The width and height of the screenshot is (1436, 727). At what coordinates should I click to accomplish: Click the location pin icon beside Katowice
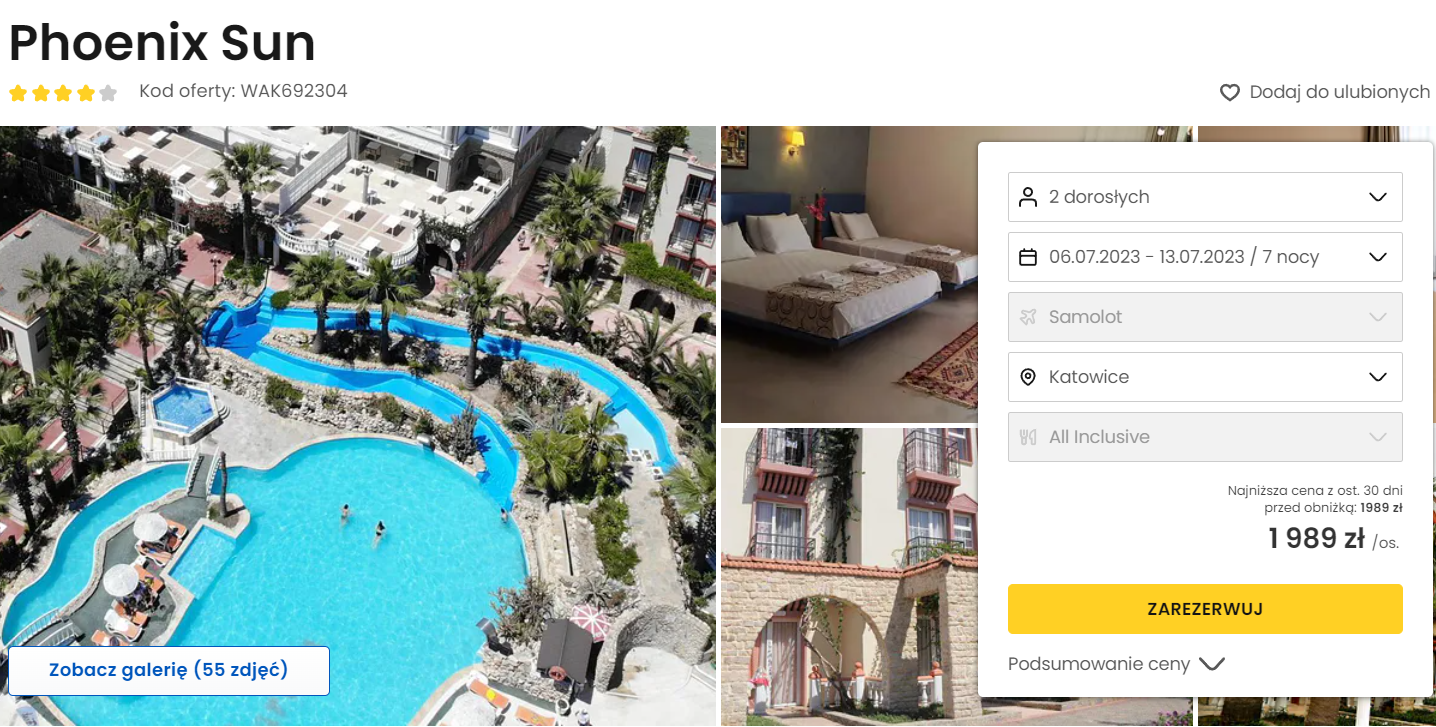tap(1028, 377)
